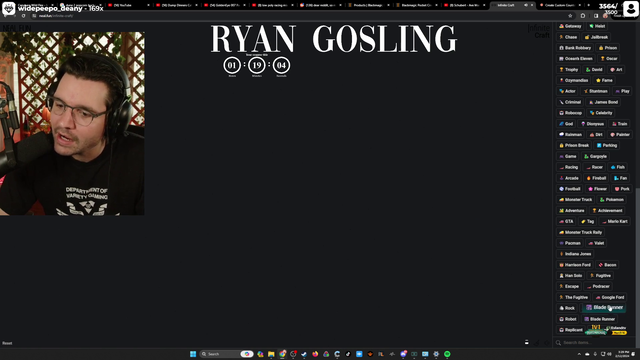The image size is (640, 360).
Task: Focus the Search items field
Action: click(x=594, y=343)
